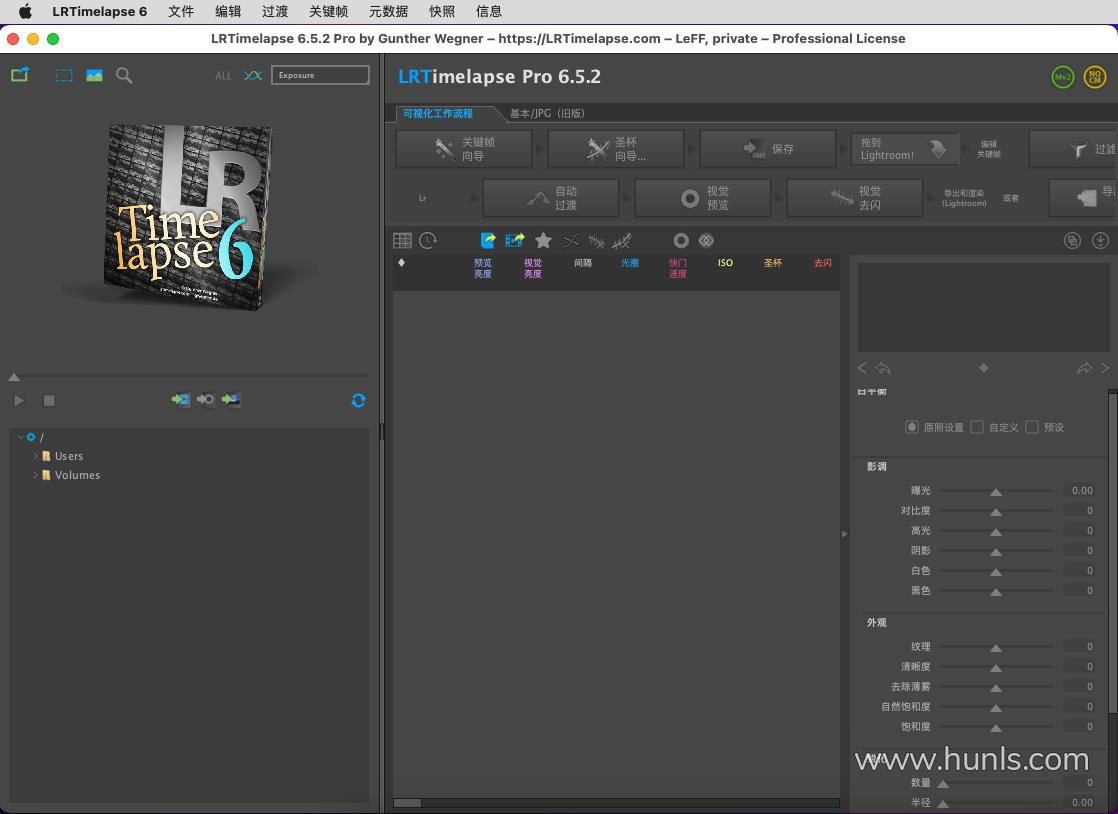Click the gray ring visual preview icon
The image size is (1118, 814).
(681, 241)
